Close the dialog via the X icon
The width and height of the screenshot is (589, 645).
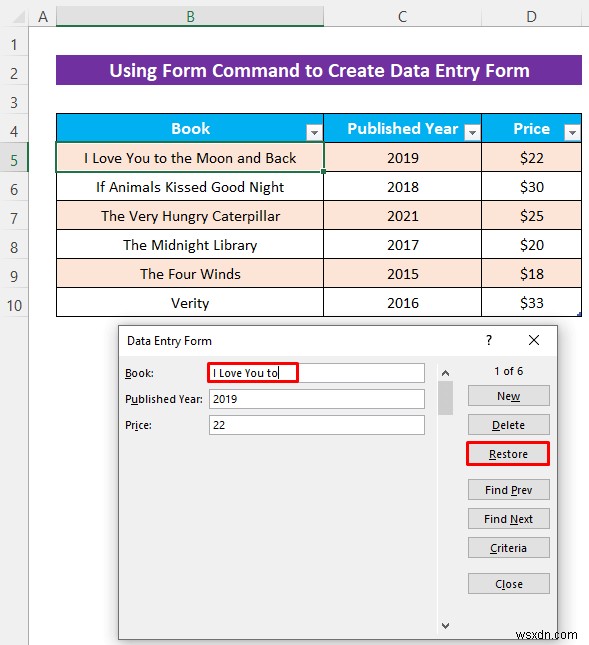[x=534, y=340]
